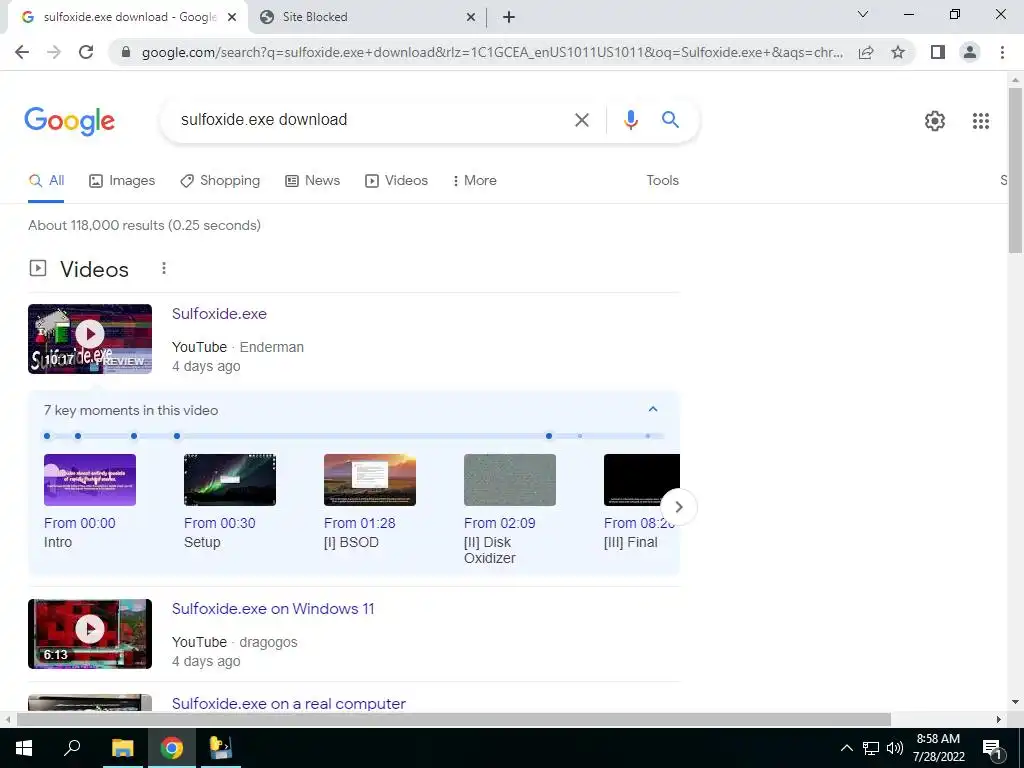Click the horizontal scrollbar thumb
This screenshot has width=1024, height=768.
[454, 720]
